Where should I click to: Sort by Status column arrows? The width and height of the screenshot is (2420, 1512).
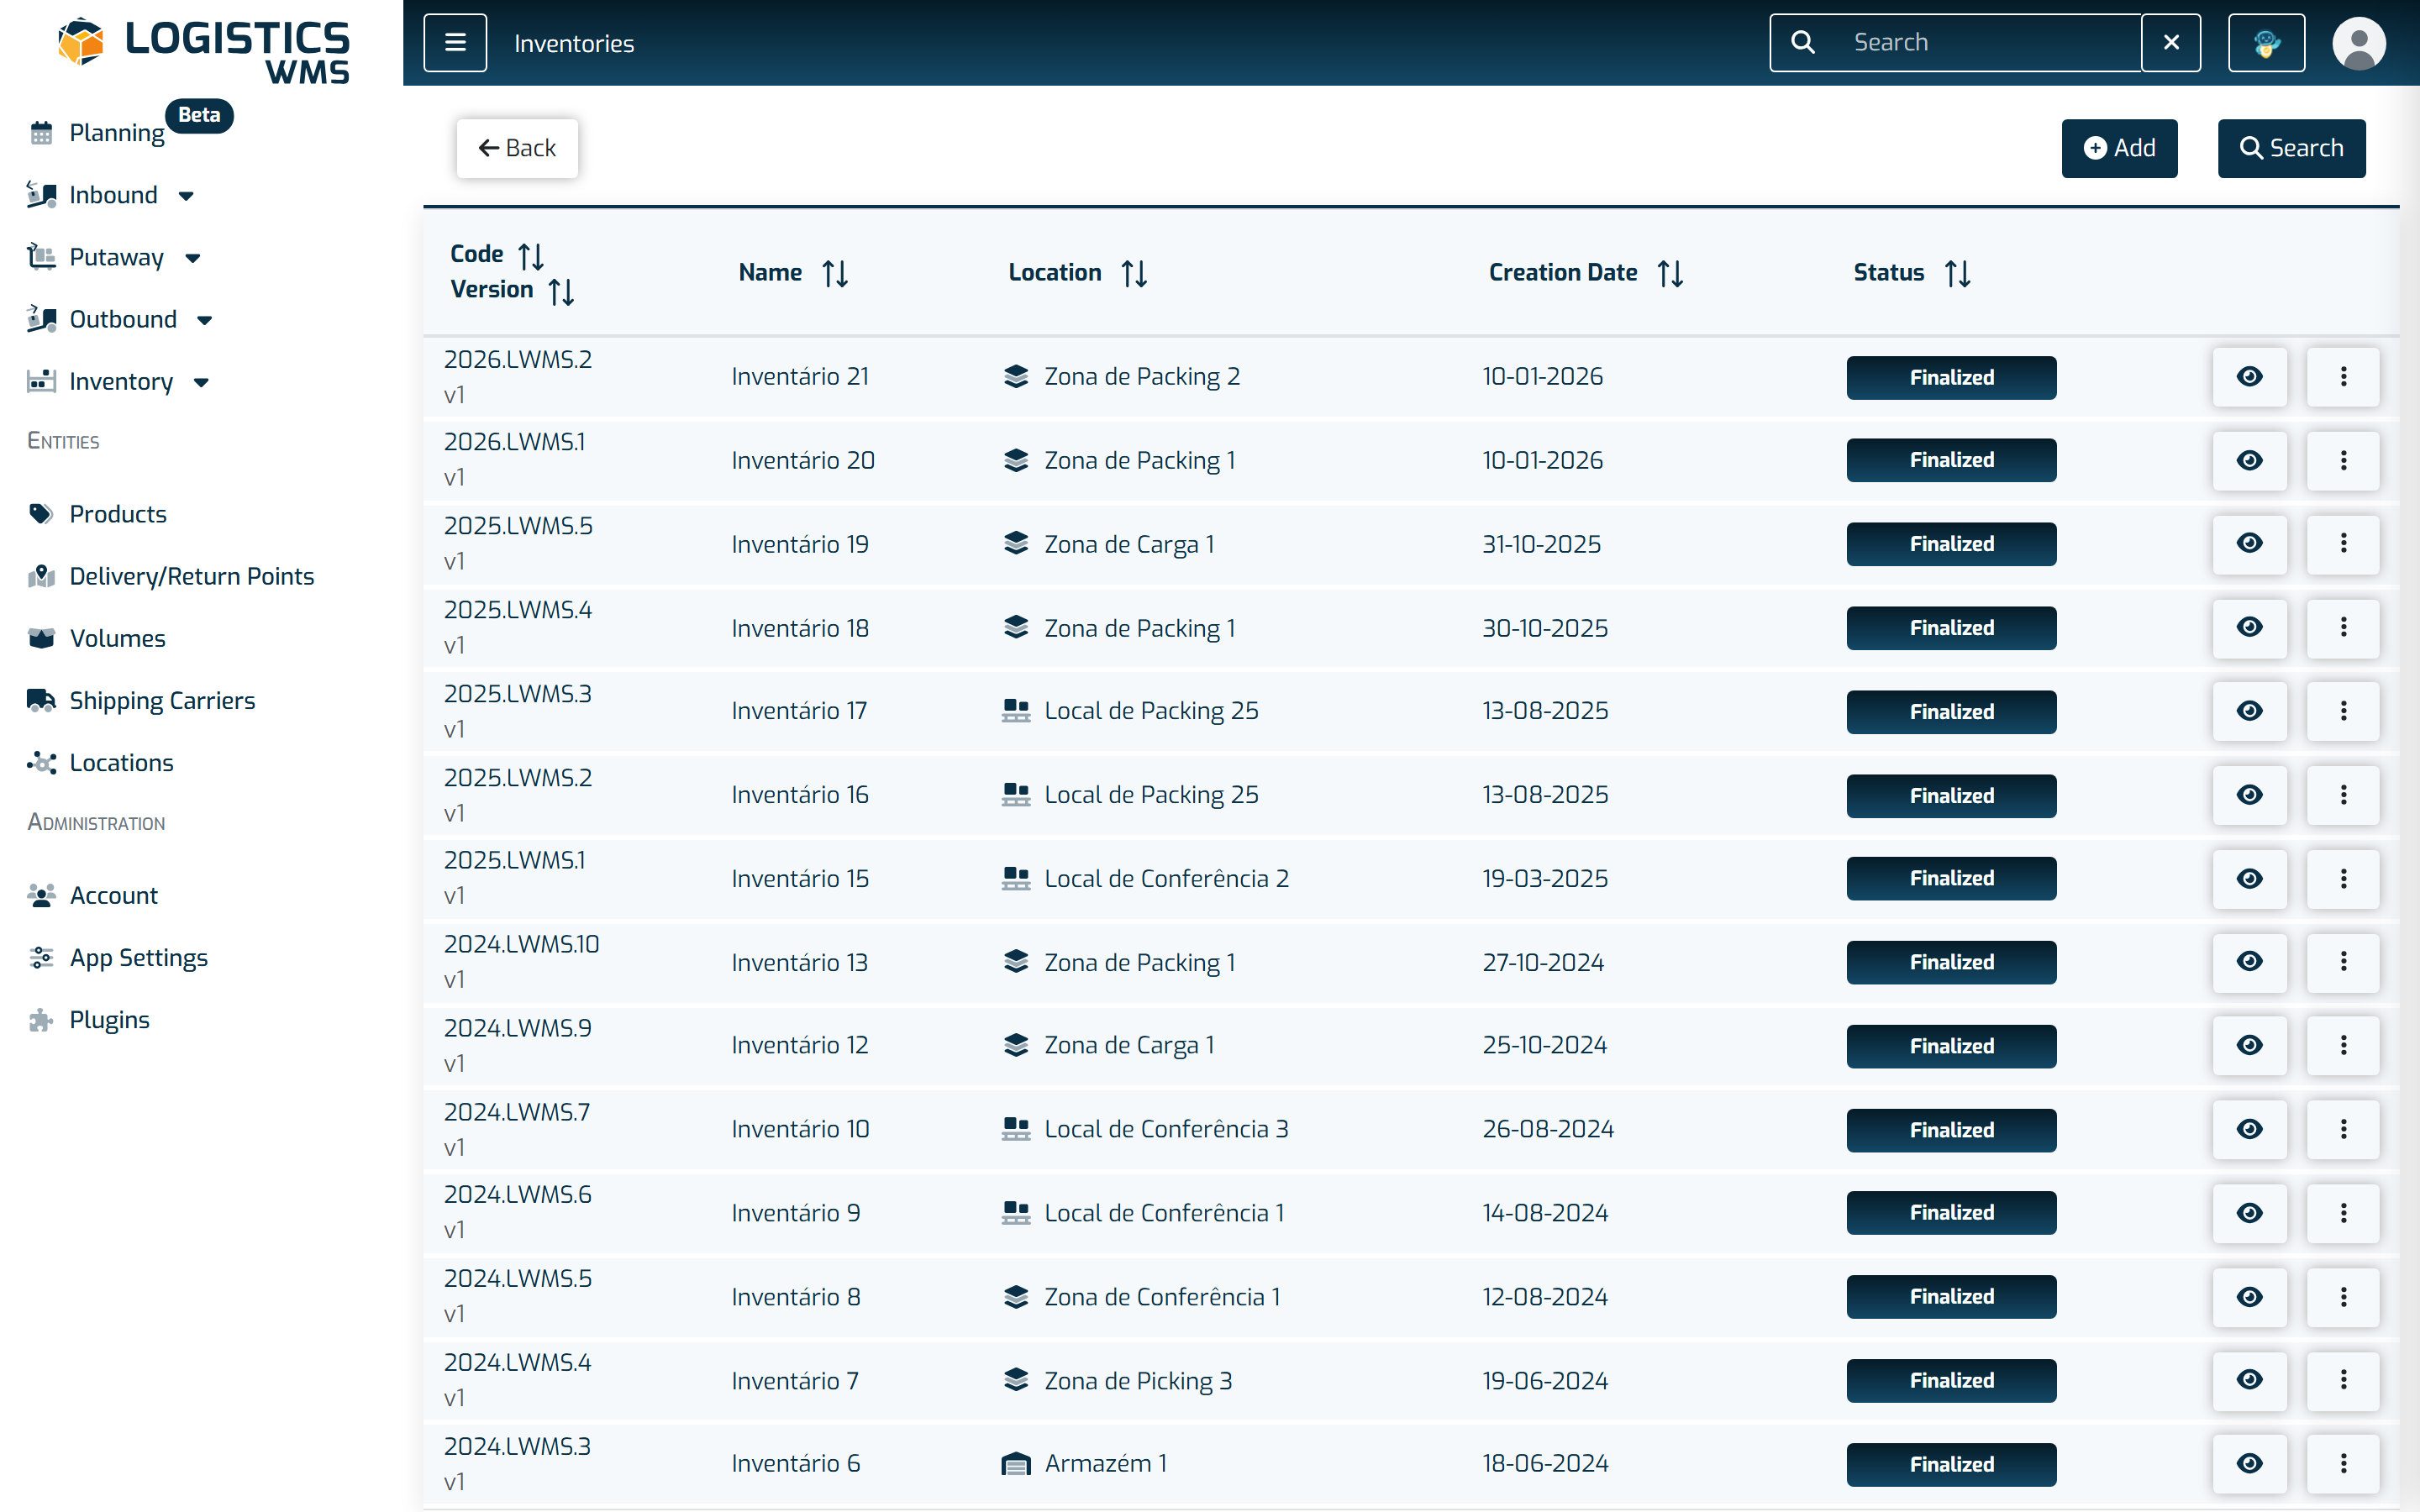(x=1957, y=273)
